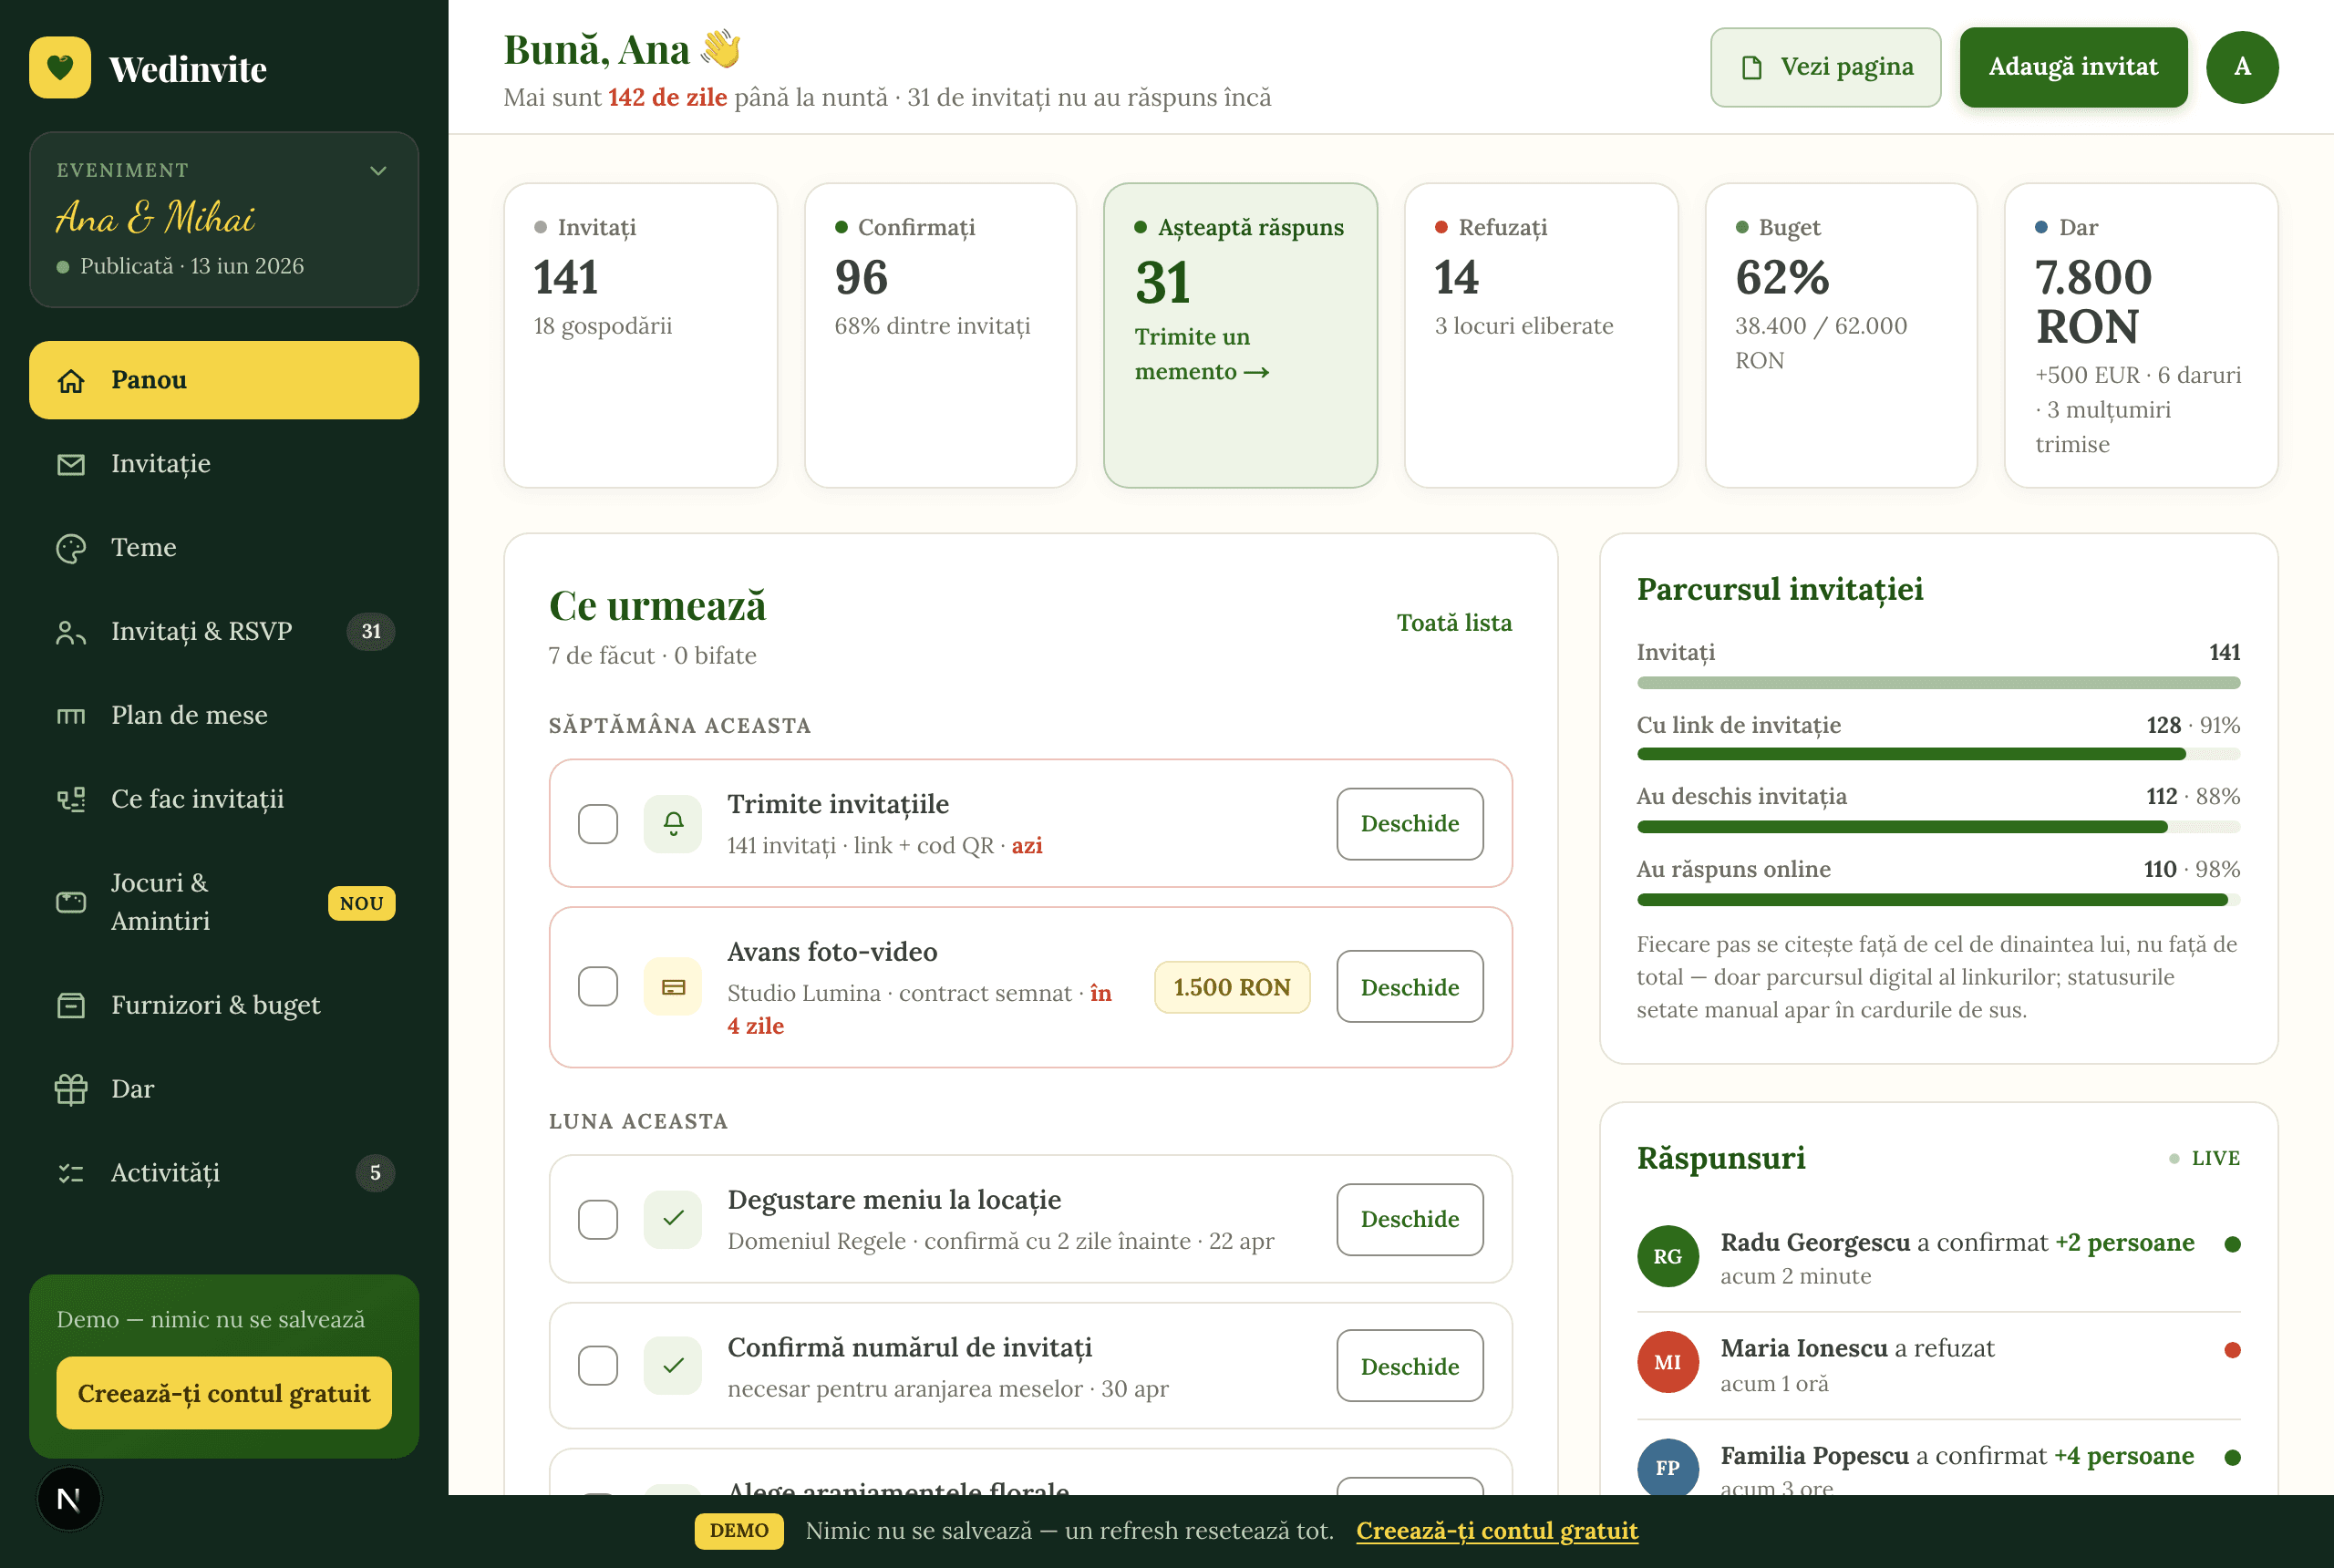Click the page icon in Vezi pagina
The height and width of the screenshot is (1568, 2334).
click(x=1751, y=67)
